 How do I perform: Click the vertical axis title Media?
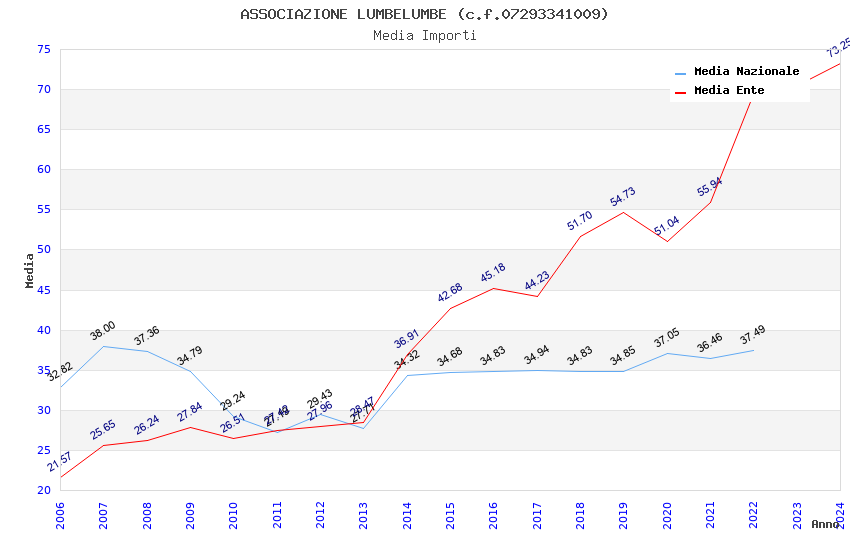point(29,270)
